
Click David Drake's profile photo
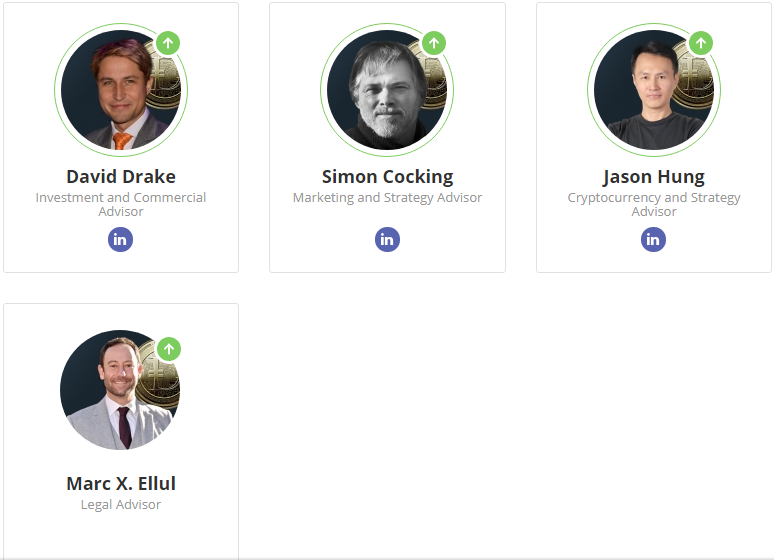point(121,90)
